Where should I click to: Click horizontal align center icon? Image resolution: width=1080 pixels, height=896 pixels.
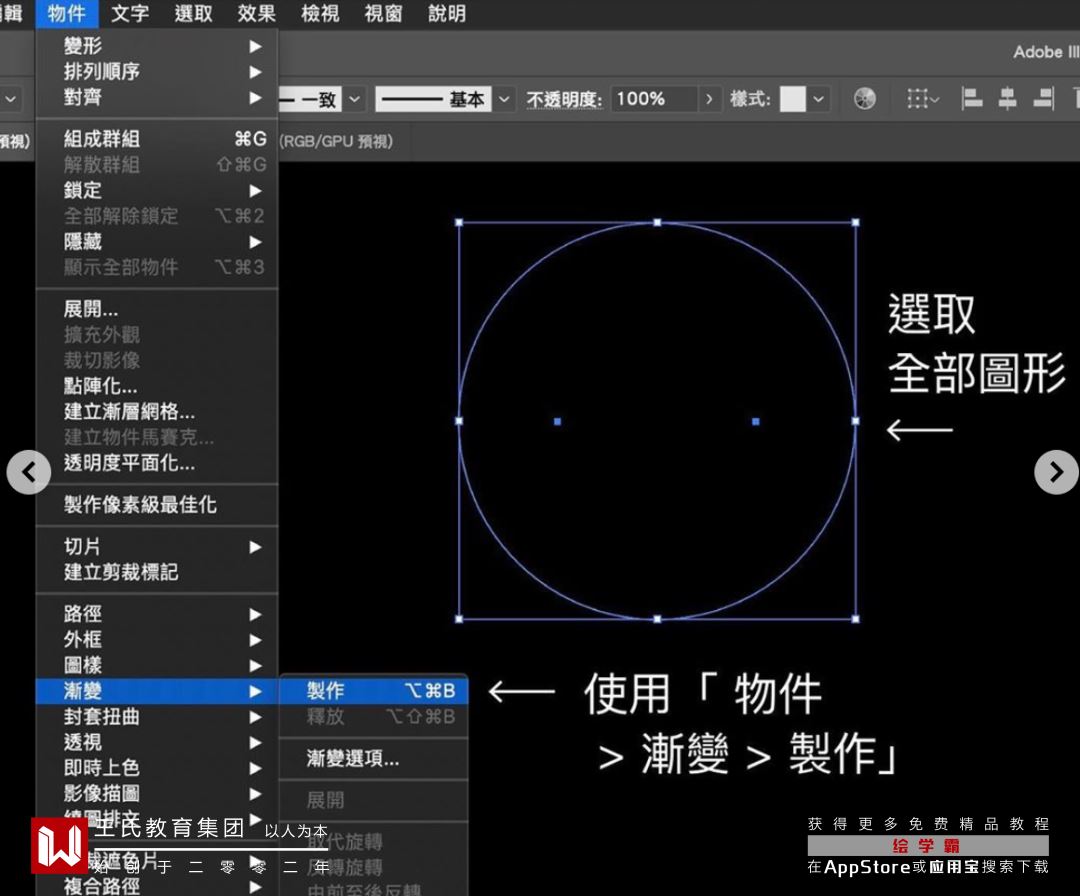(x=1008, y=99)
